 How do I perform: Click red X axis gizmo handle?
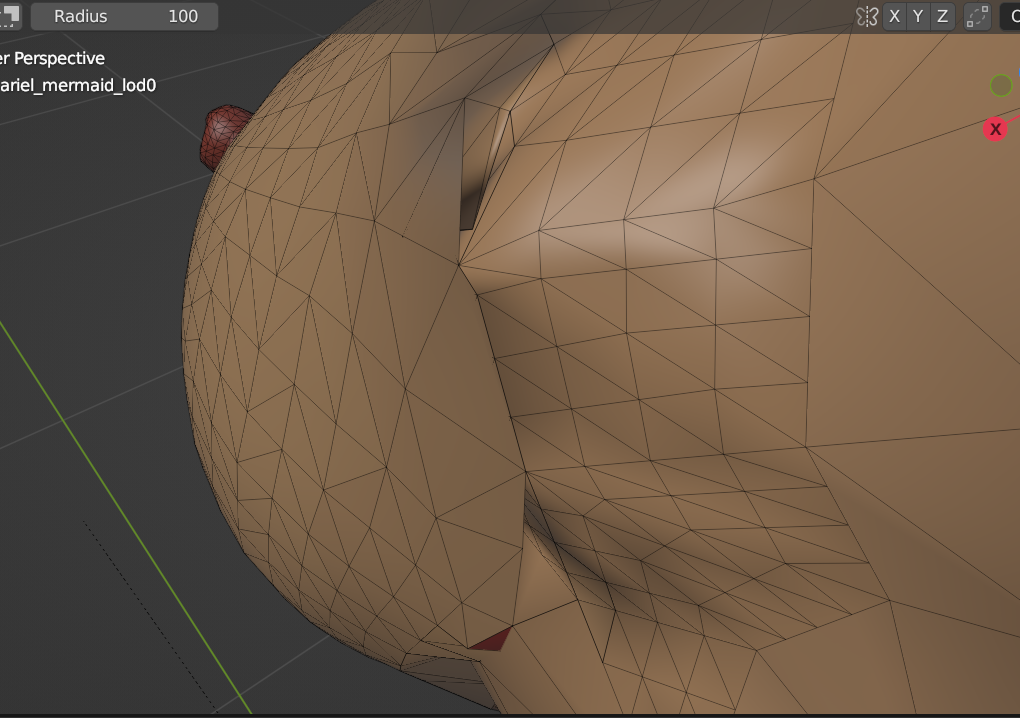pyautogui.click(x=995, y=129)
